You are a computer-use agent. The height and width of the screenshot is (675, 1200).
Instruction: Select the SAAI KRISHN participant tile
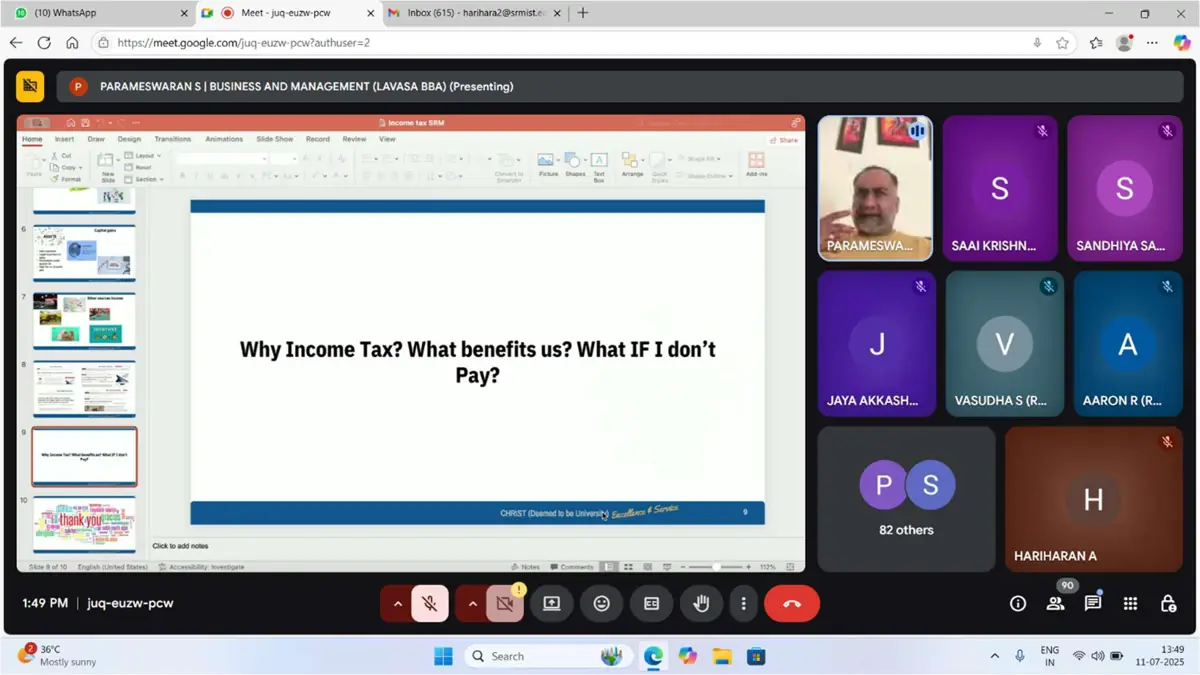coord(999,188)
